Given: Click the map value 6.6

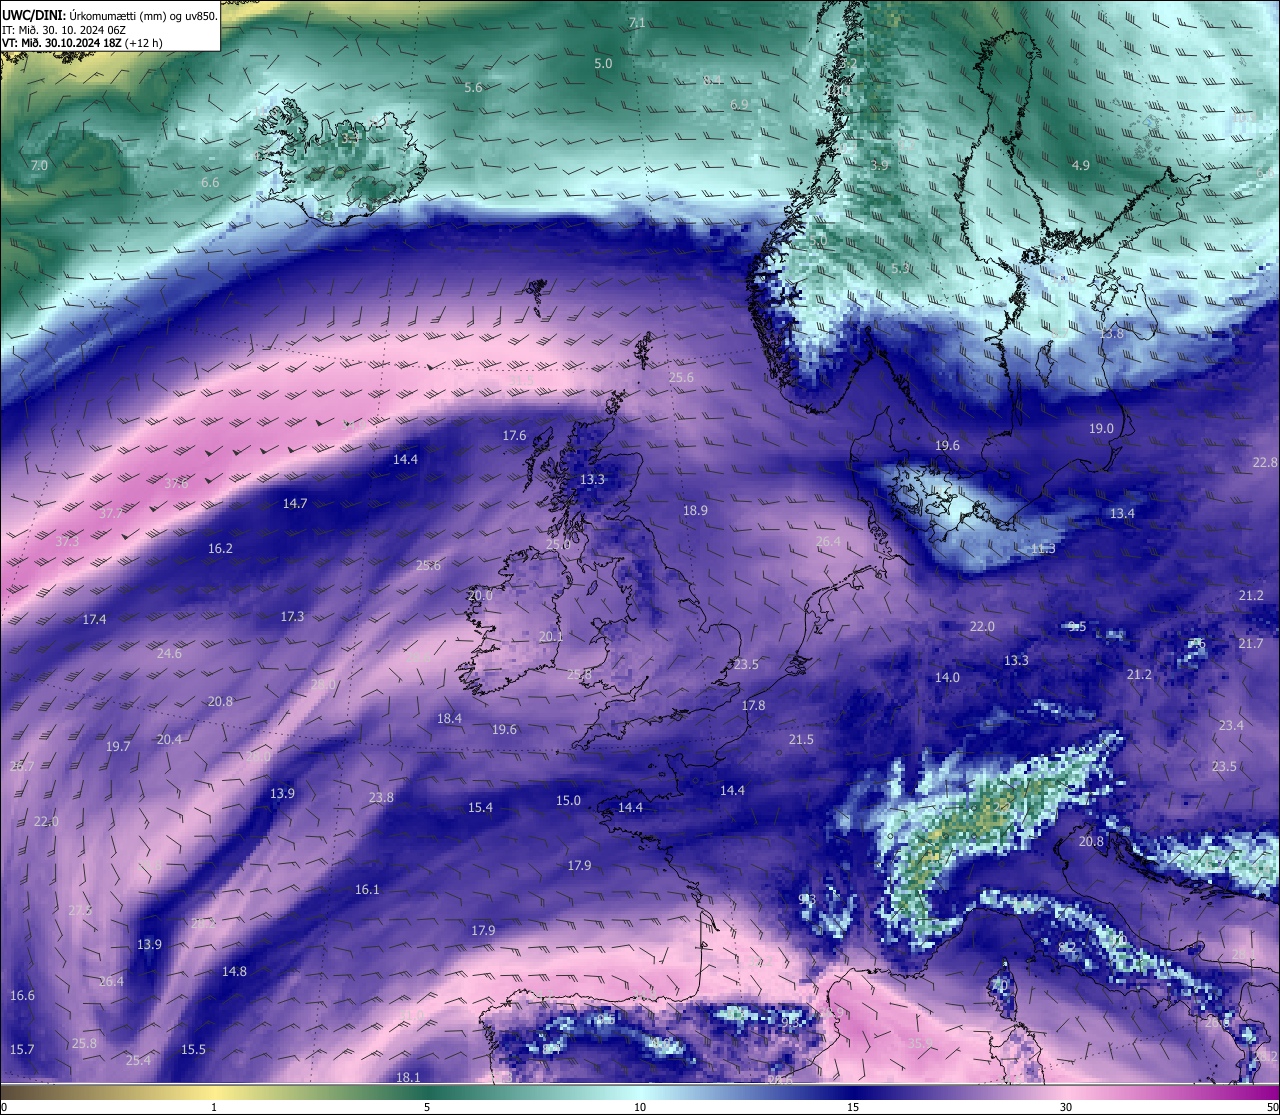Looking at the screenshot, I should click(210, 183).
